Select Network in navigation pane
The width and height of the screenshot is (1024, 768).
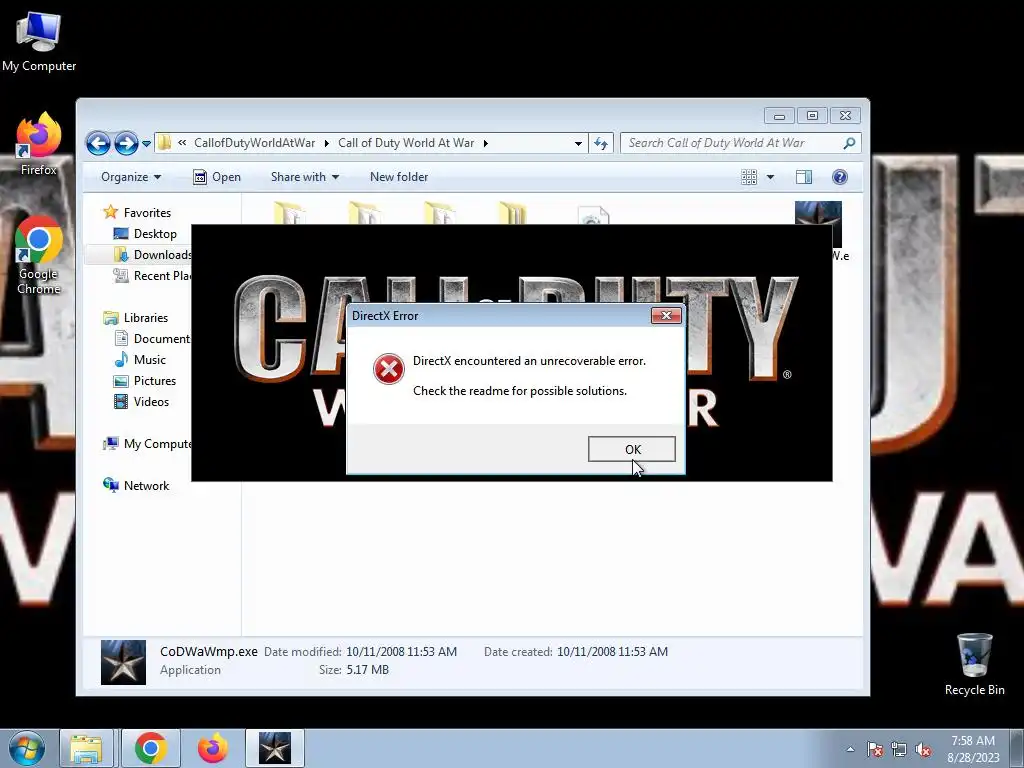[136, 486]
